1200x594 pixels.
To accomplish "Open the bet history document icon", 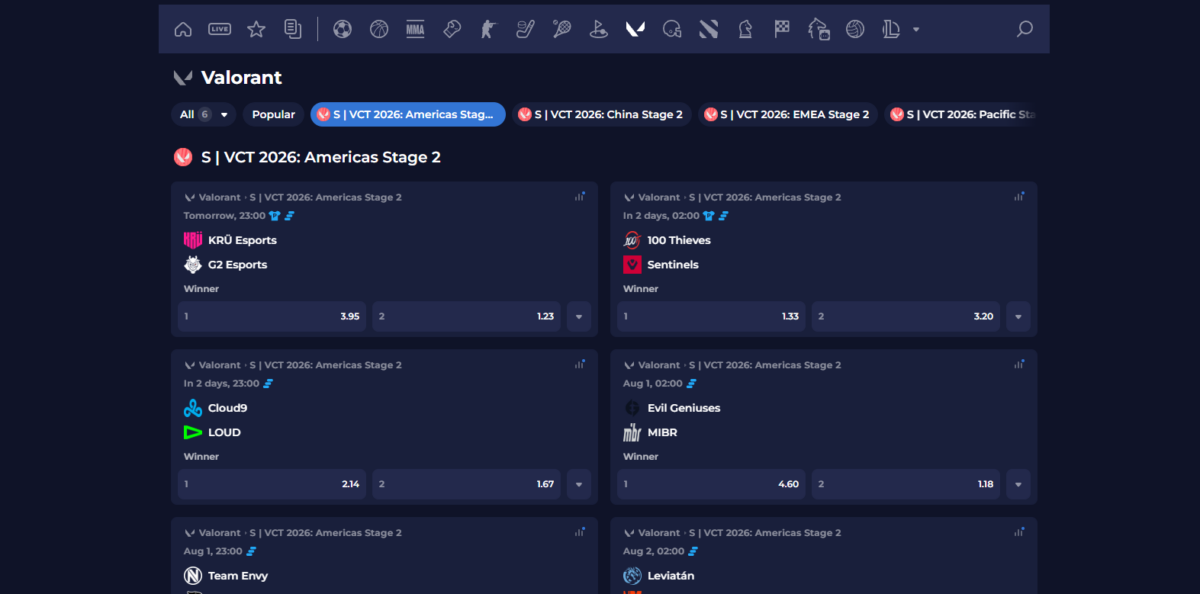I will coord(293,29).
